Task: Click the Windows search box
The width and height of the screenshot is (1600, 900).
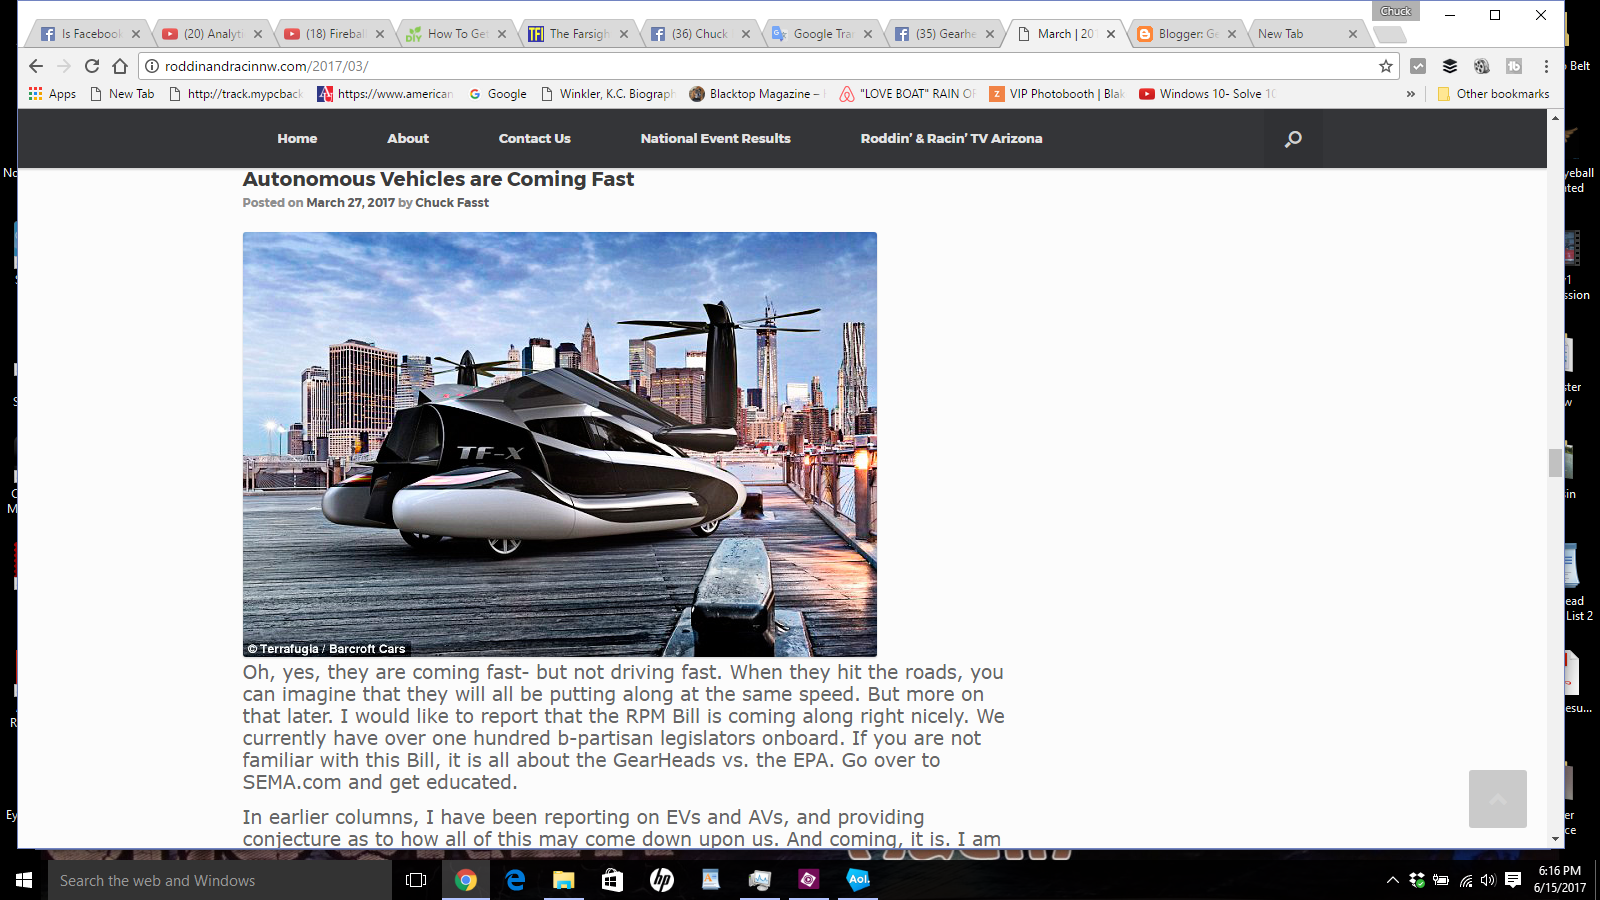Action: click(218, 881)
